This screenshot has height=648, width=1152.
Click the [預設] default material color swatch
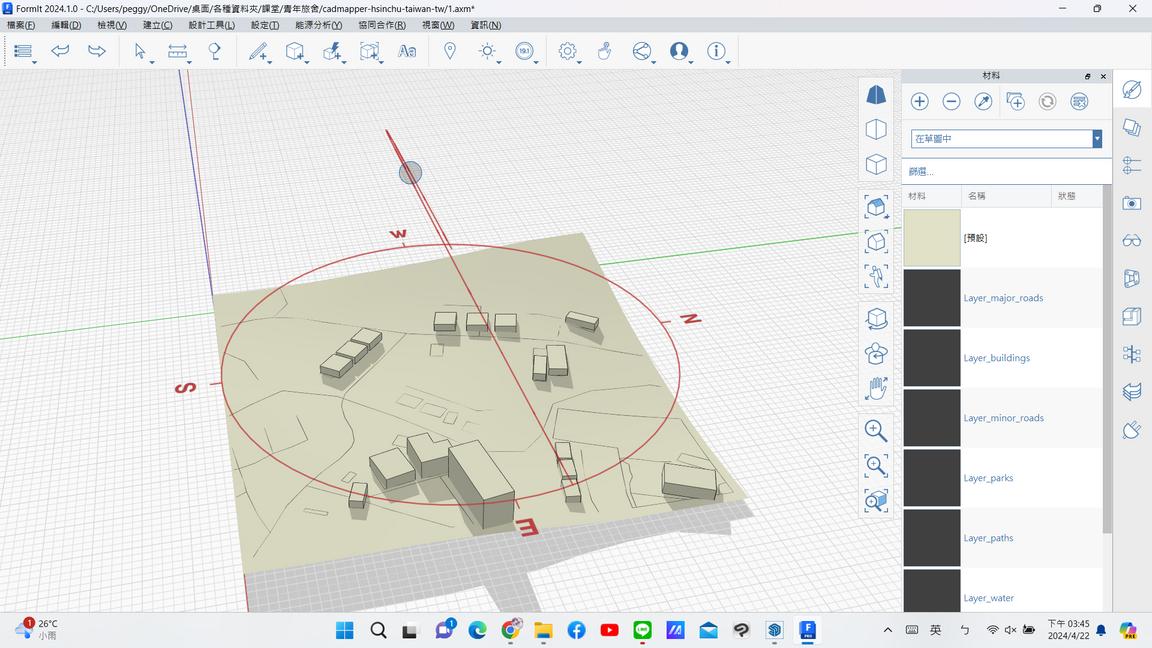pos(932,238)
